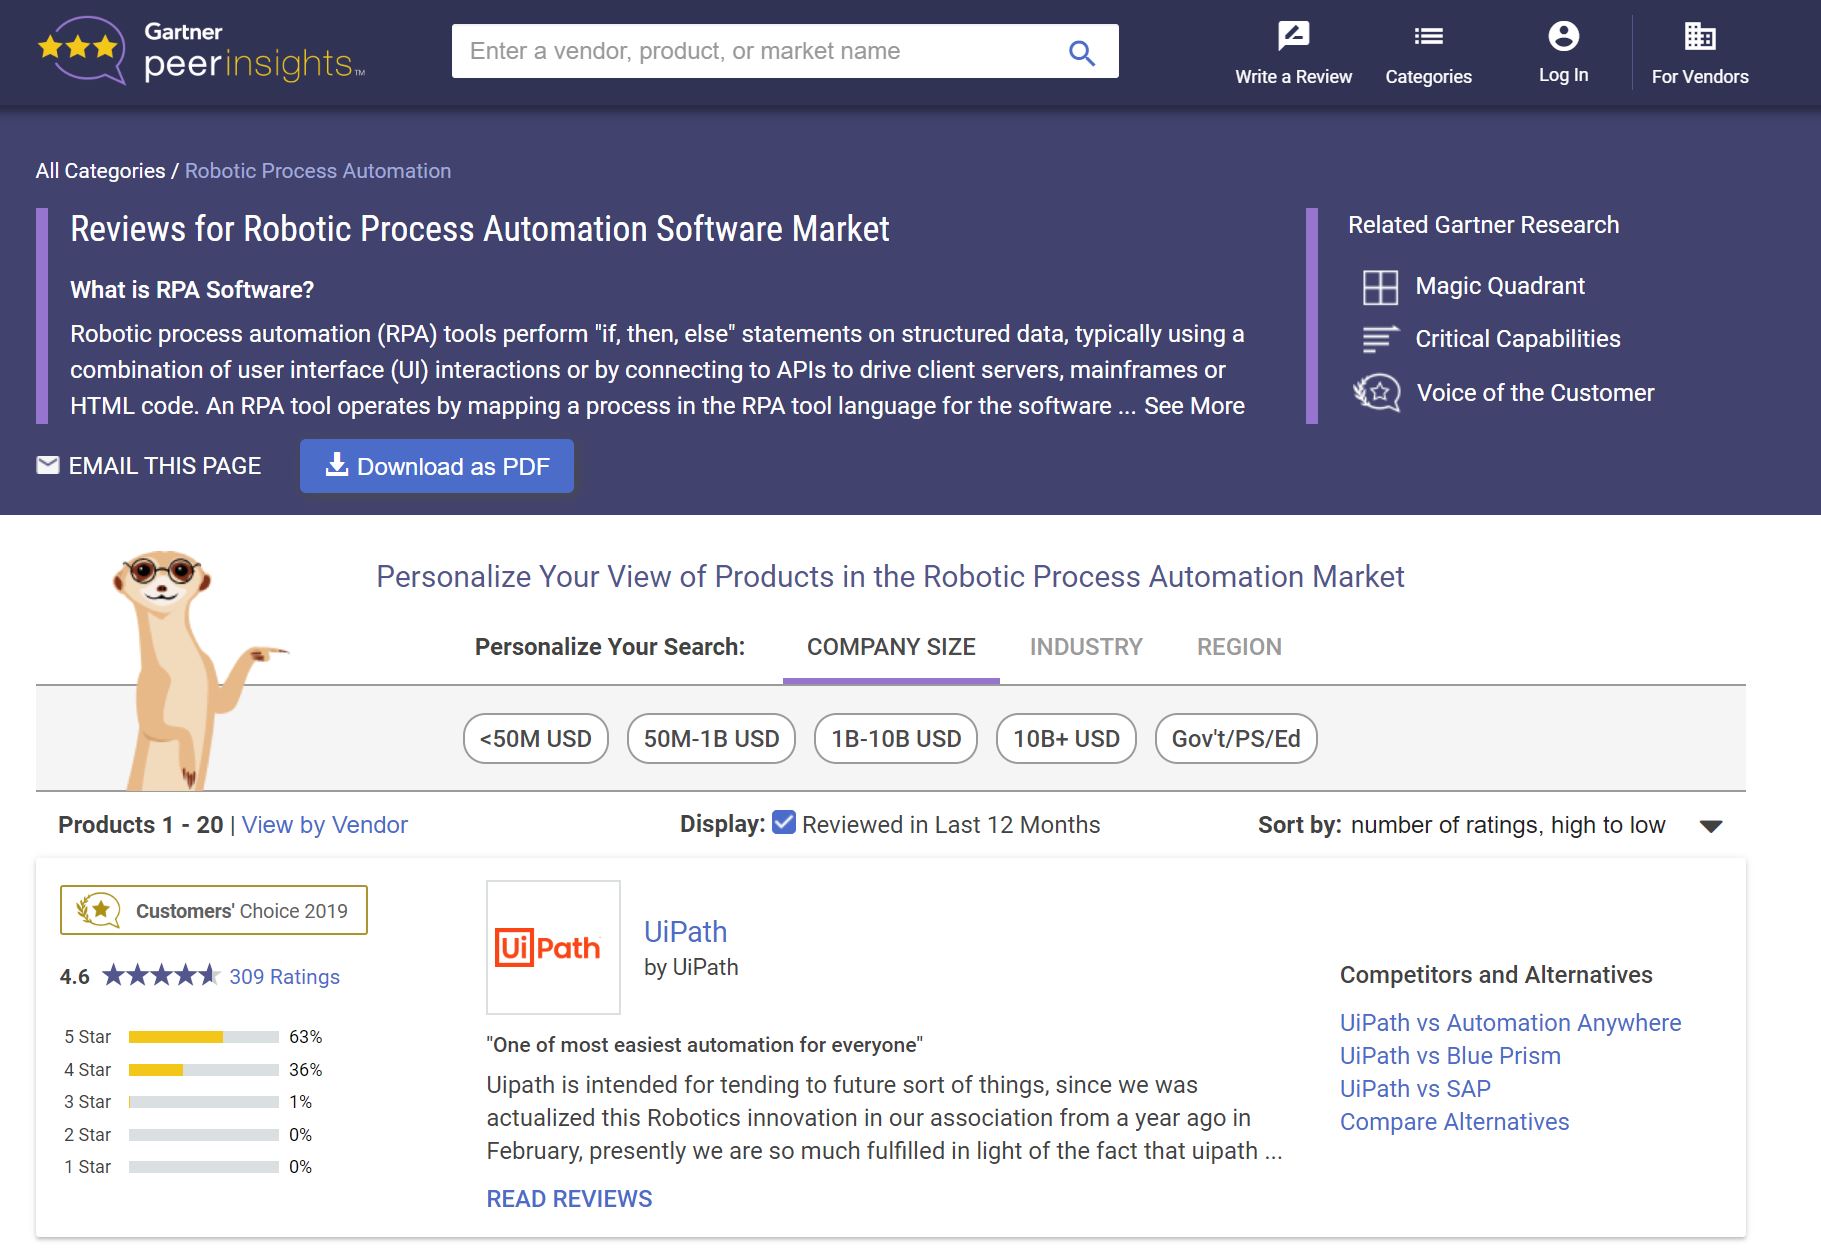Click the Critical Capabilities icon

(x=1380, y=340)
